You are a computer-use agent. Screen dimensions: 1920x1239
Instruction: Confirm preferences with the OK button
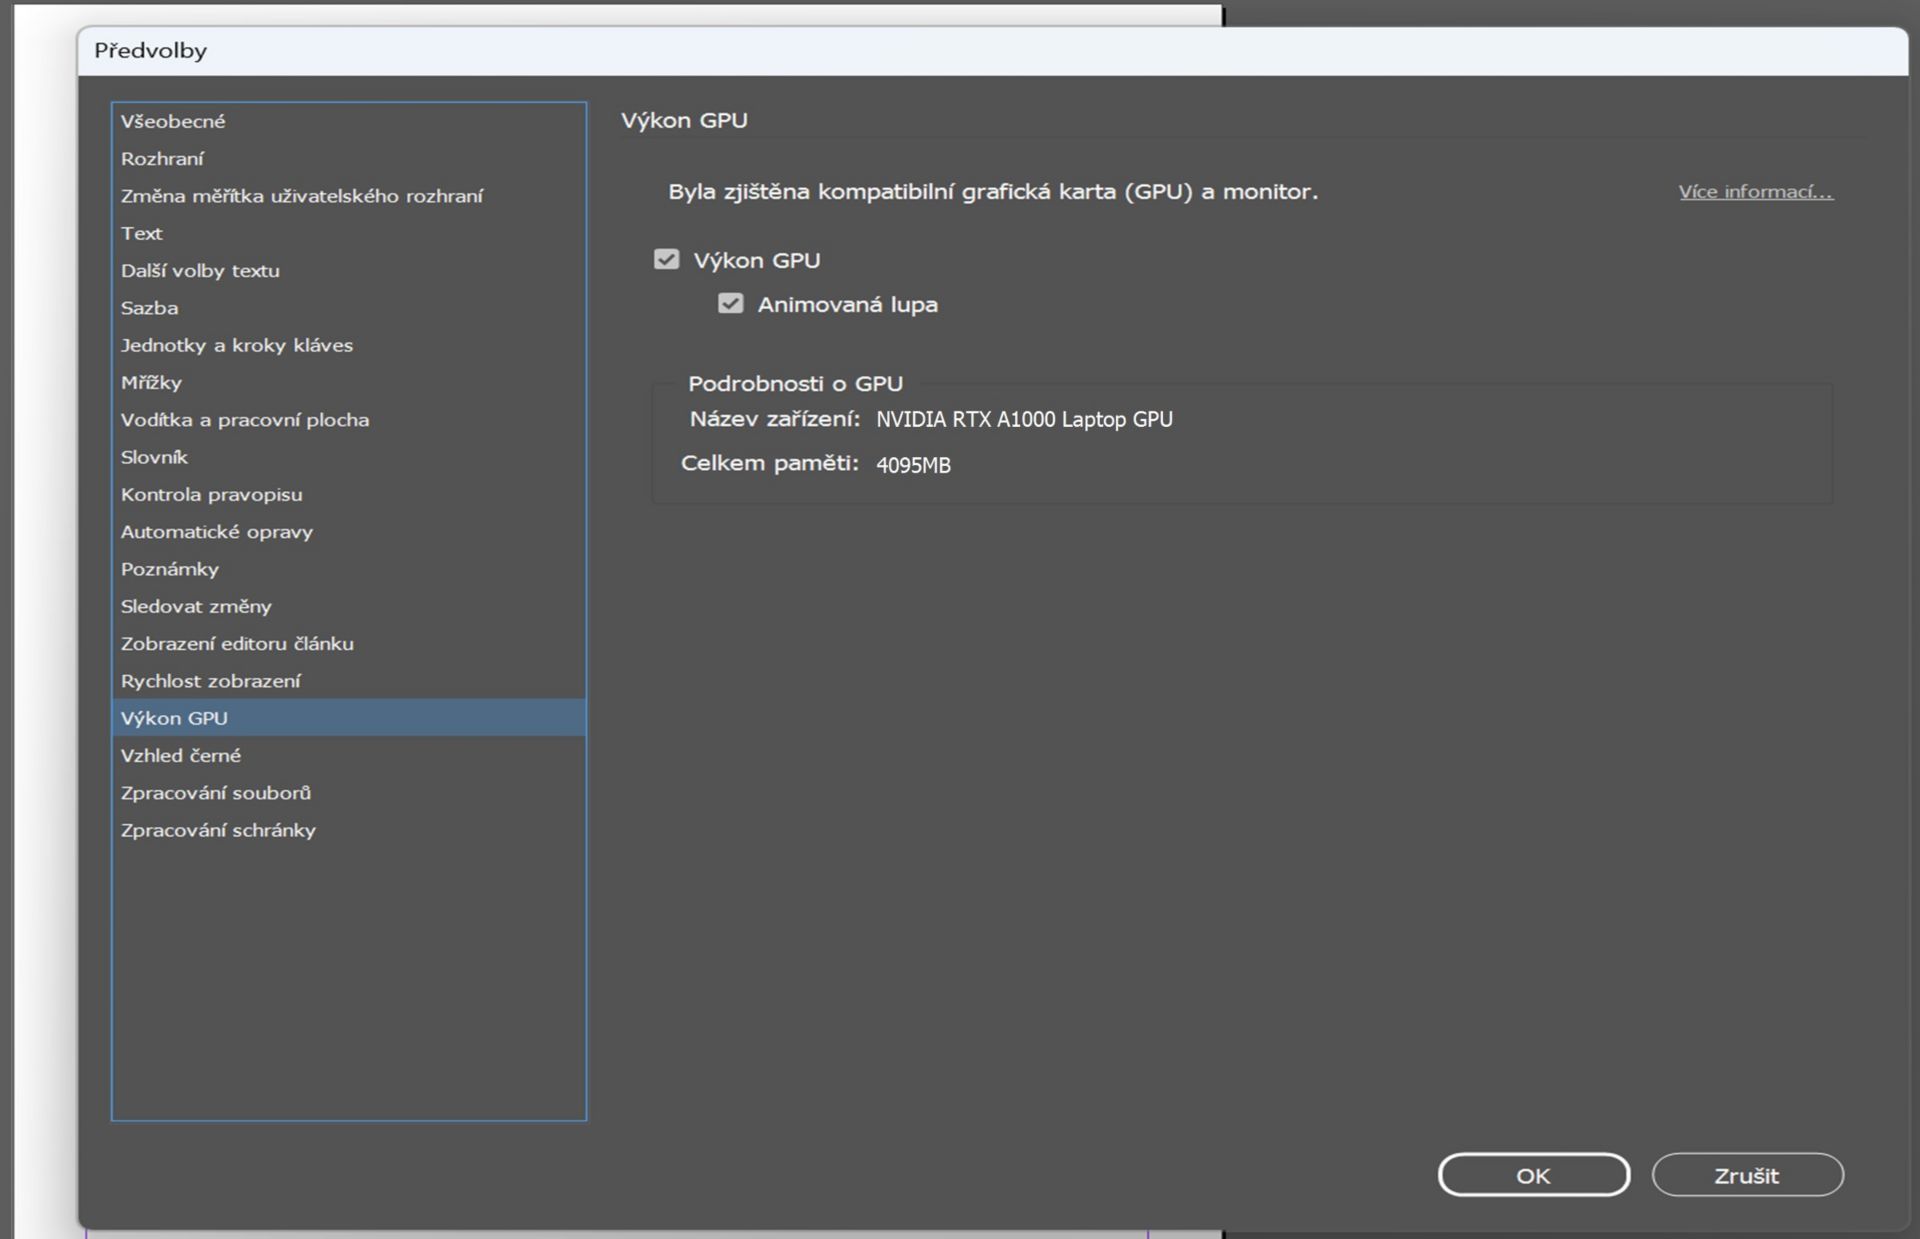(x=1533, y=1175)
